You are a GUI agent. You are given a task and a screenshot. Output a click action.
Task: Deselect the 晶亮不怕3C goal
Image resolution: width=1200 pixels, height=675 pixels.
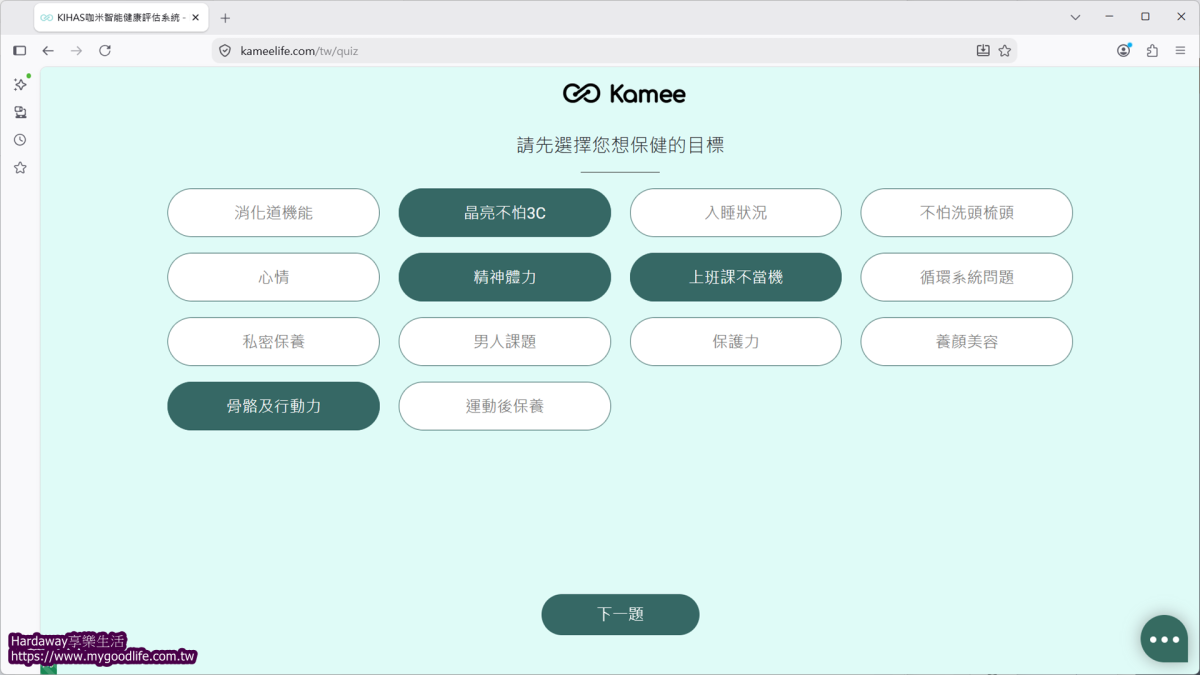click(x=505, y=213)
